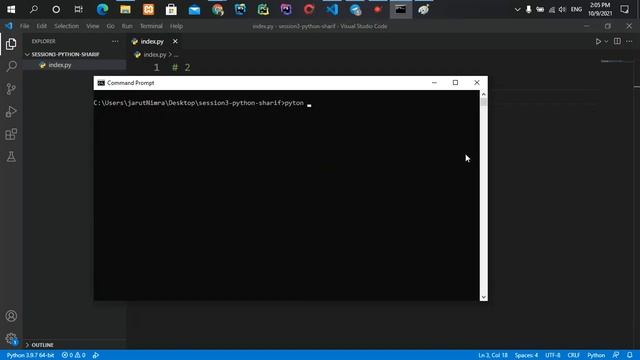Change file encoding UTF-8
This screenshot has width=640, height=360.
click(553, 355)
